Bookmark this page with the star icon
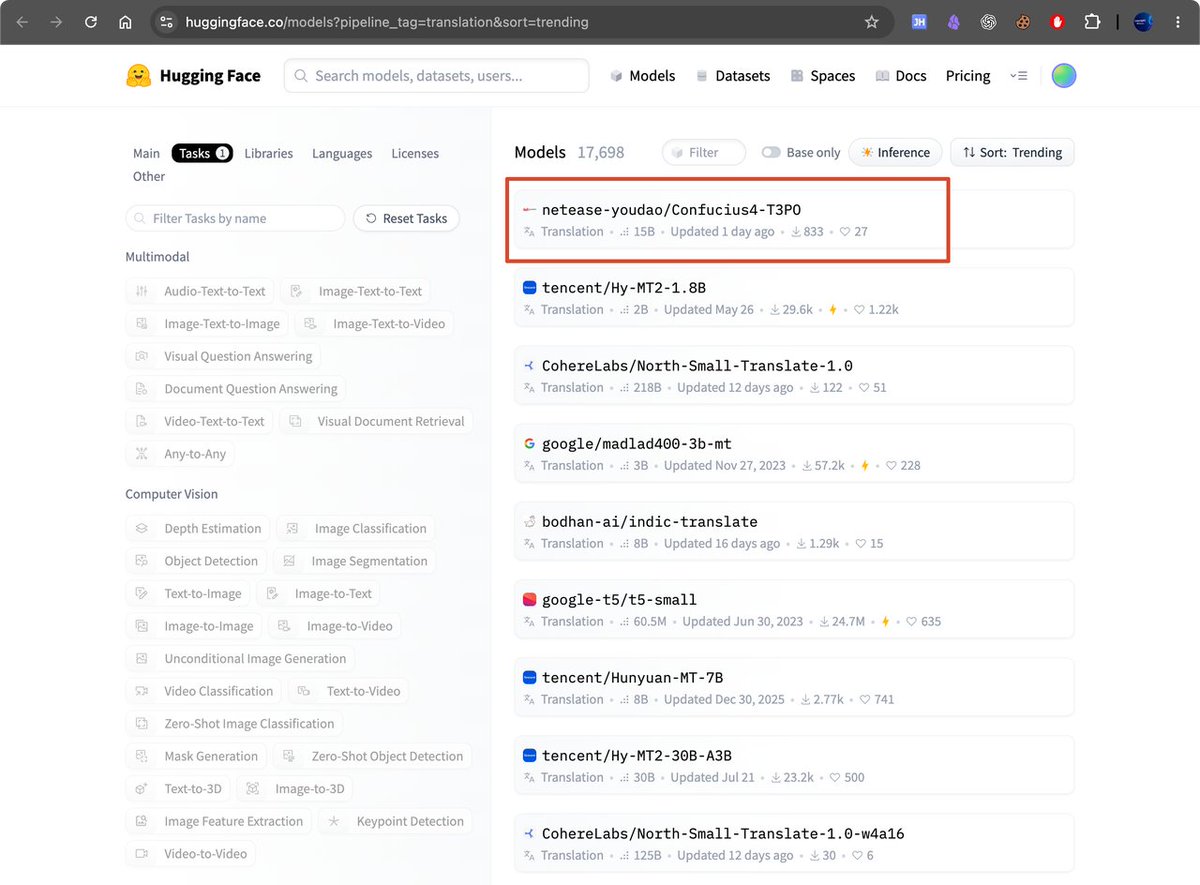 (x=871, y=22)
